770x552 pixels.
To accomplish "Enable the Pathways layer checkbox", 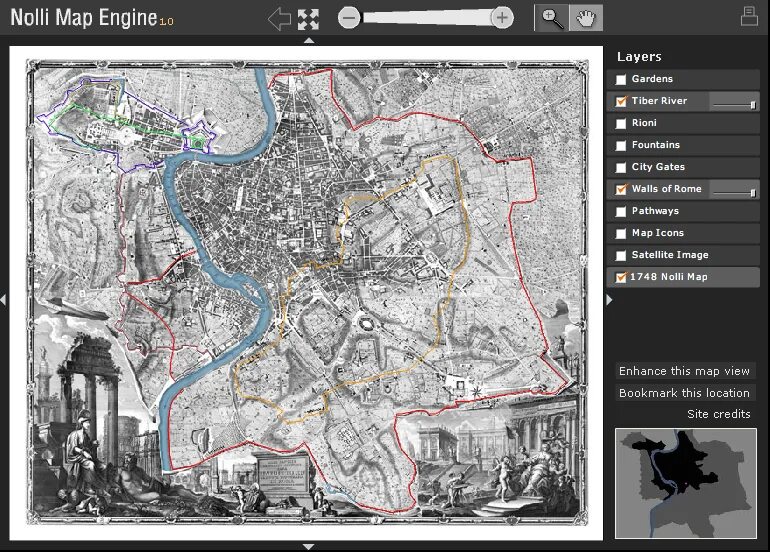I will point(621,211).
